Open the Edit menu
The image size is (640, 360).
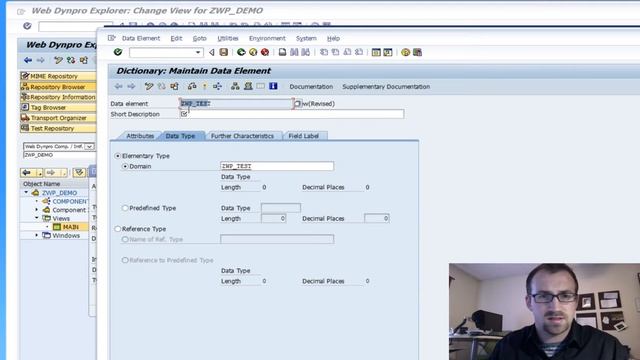click(176, 38)
